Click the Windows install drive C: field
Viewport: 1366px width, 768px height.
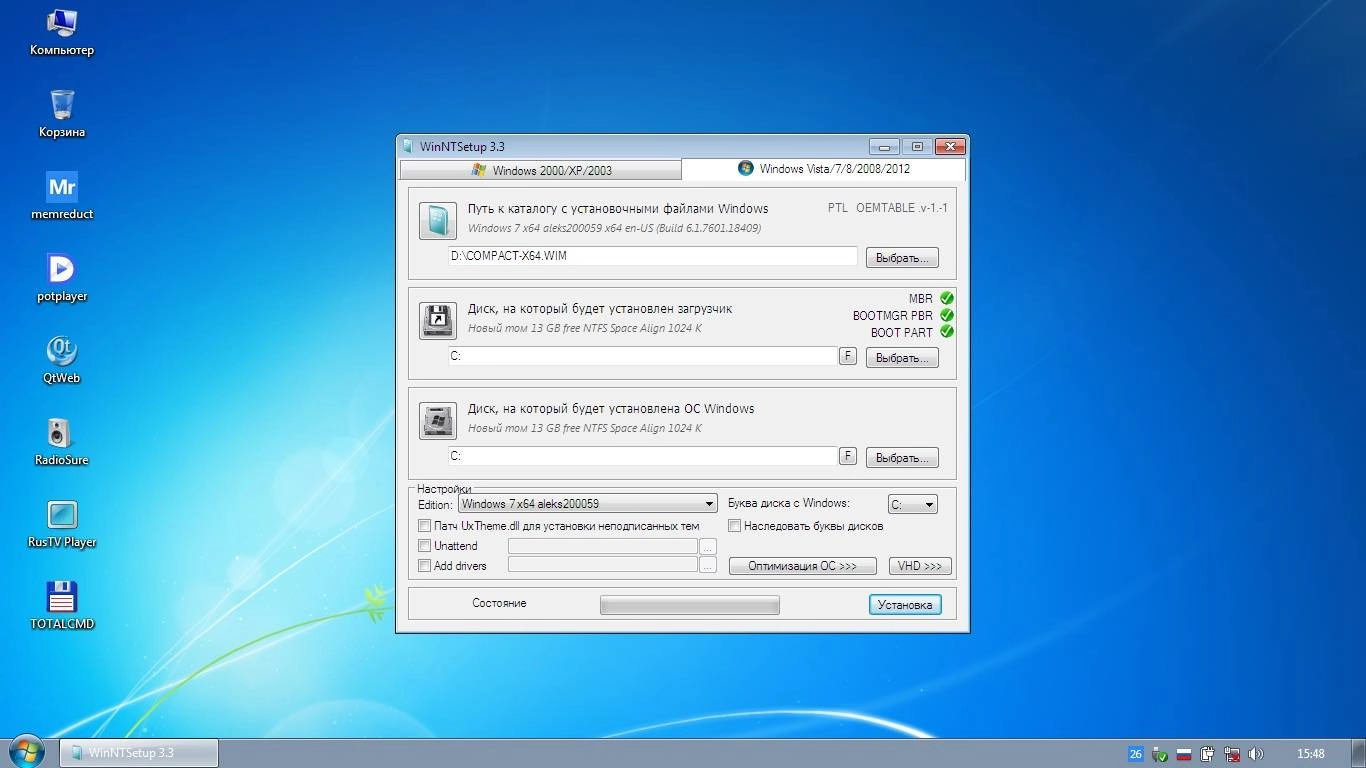coord(642,456)
